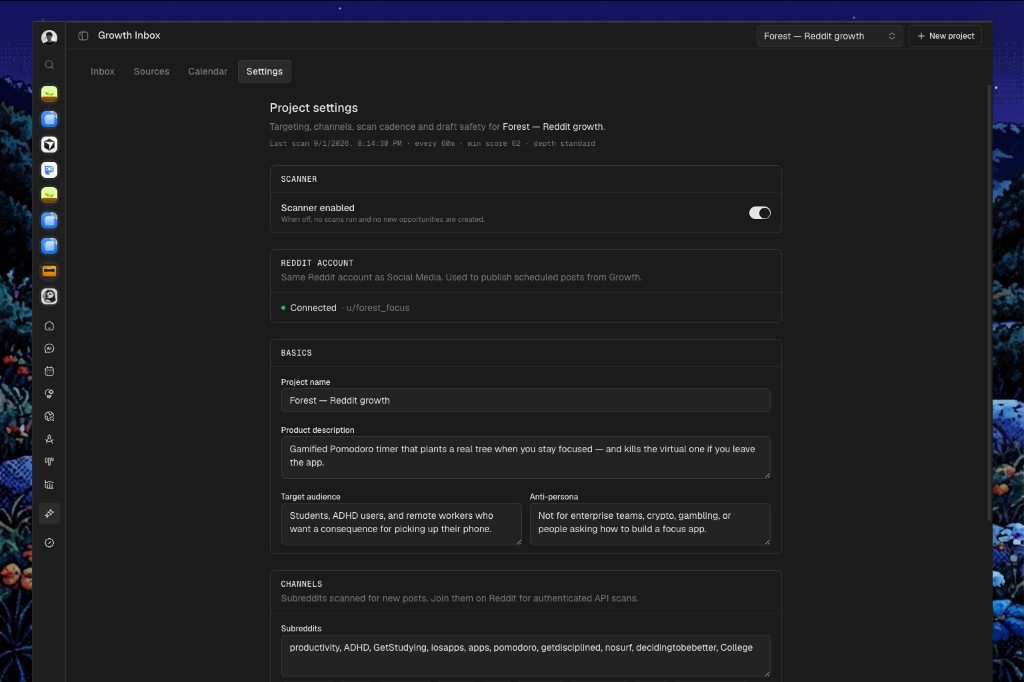Image resolution: width=1024 pixels, height=682 pixels.
Task: Open the home icon in sidebar
Action: pyautogui.click(x=49, y=326)
